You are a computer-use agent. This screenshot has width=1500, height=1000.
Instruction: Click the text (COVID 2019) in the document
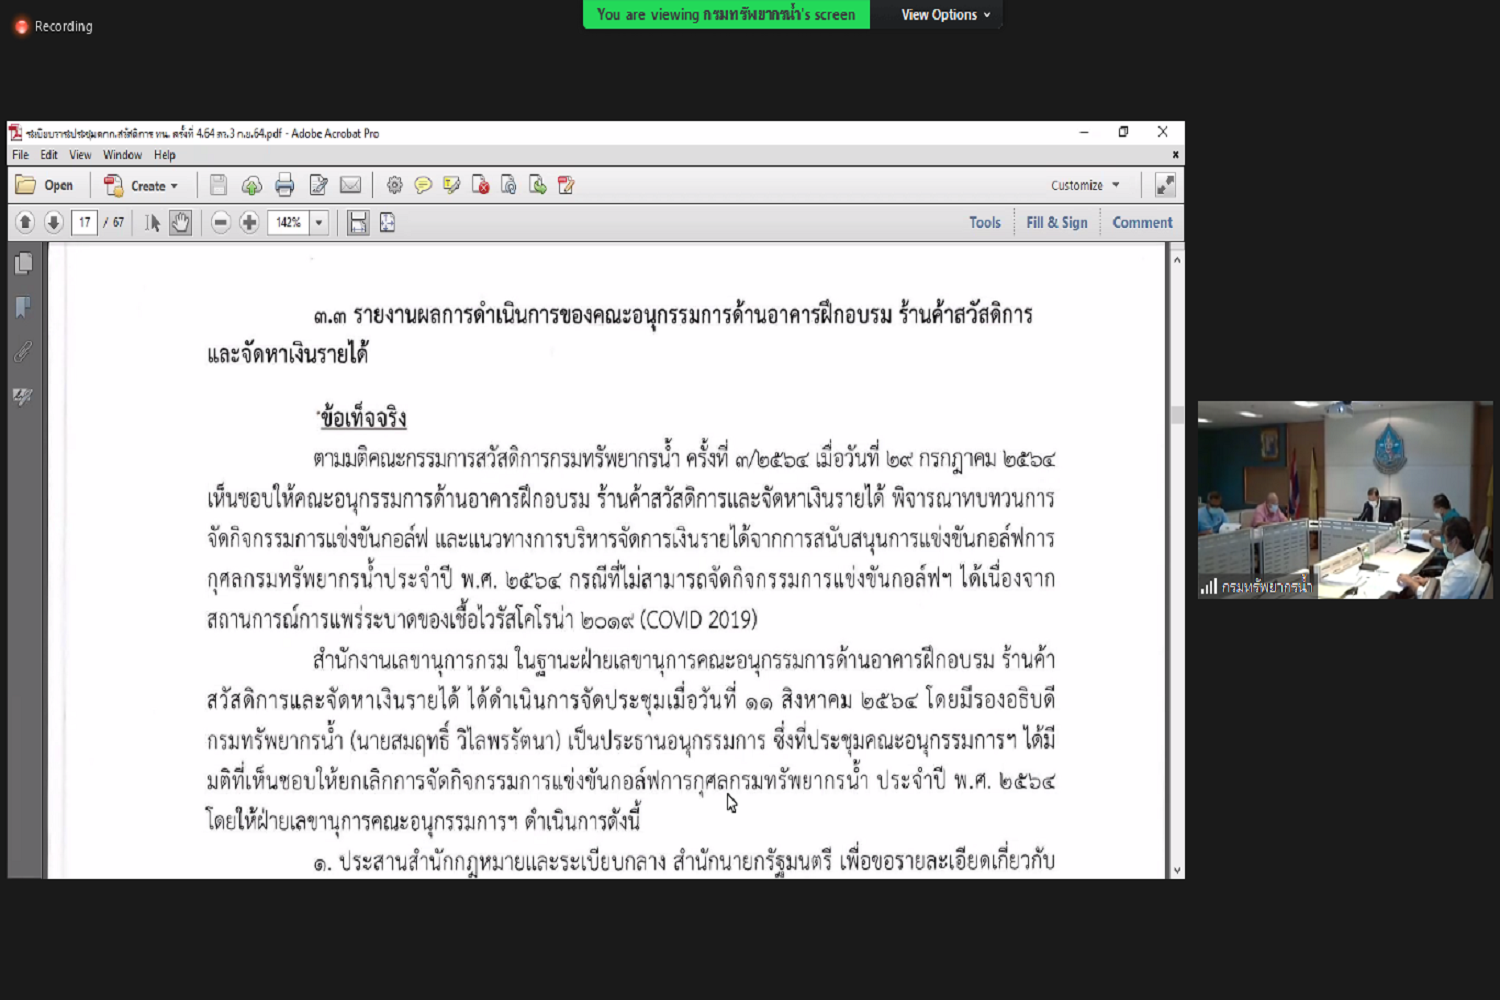[699, 620]
